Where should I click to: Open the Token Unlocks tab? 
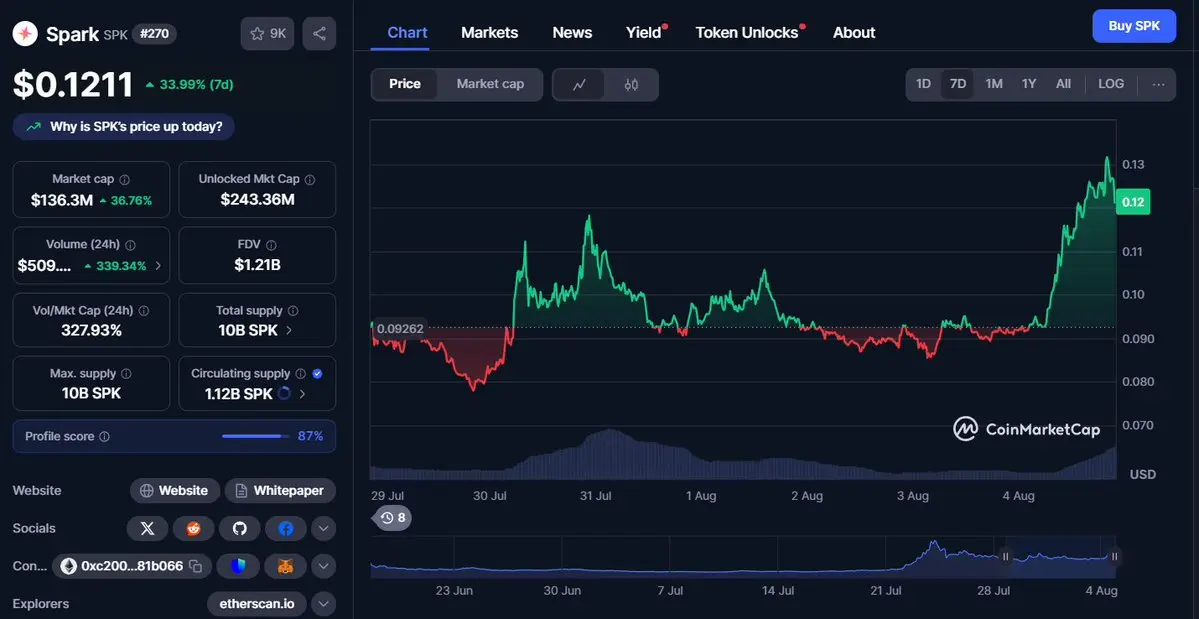tap(747, 33)
